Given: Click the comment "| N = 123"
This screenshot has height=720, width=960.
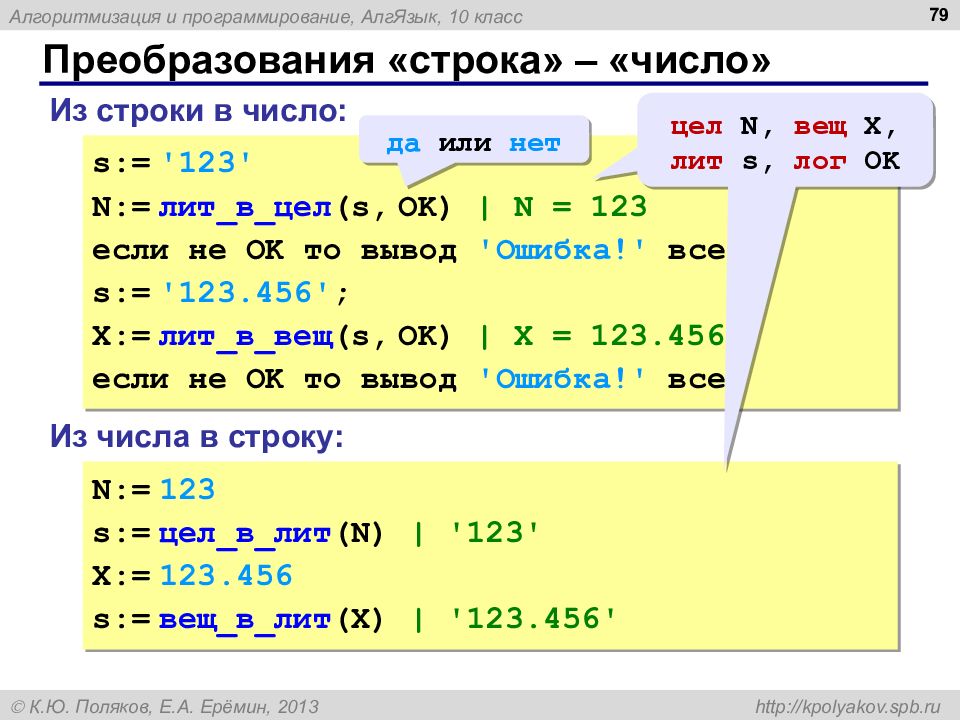Looking at the screenshot, I should point(562,207).
